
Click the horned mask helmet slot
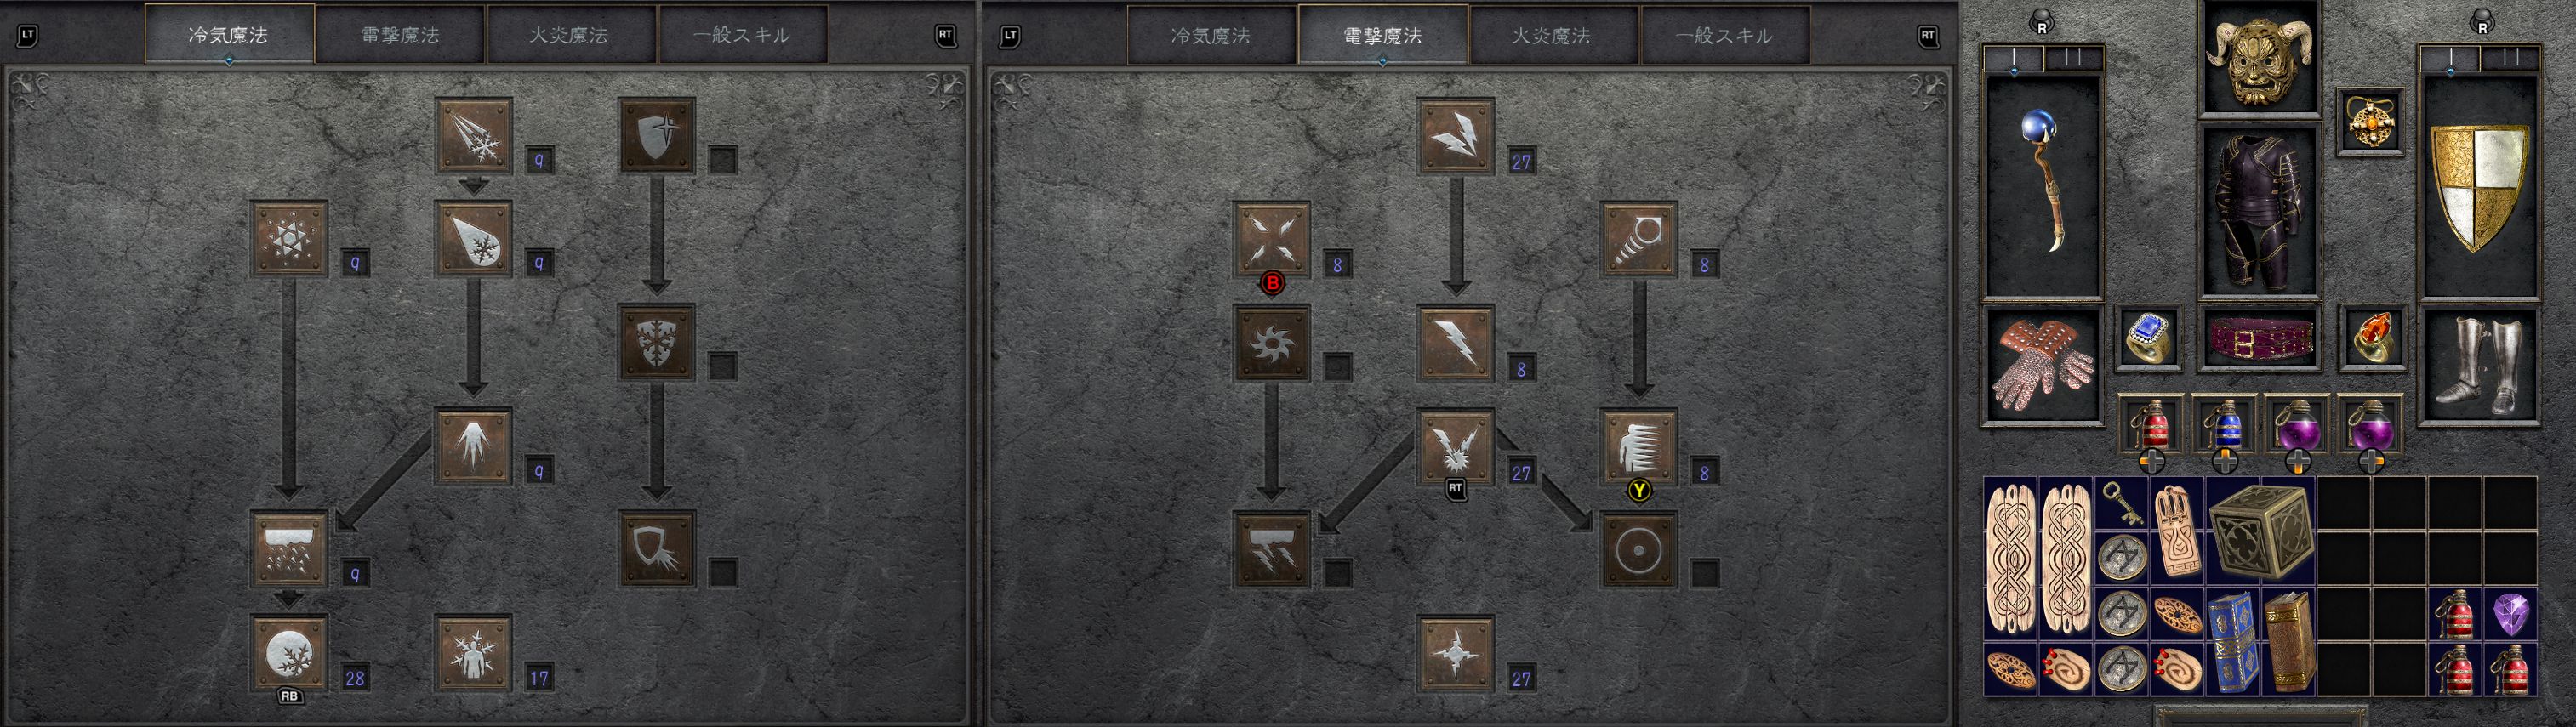click(x=2259, y=57)
